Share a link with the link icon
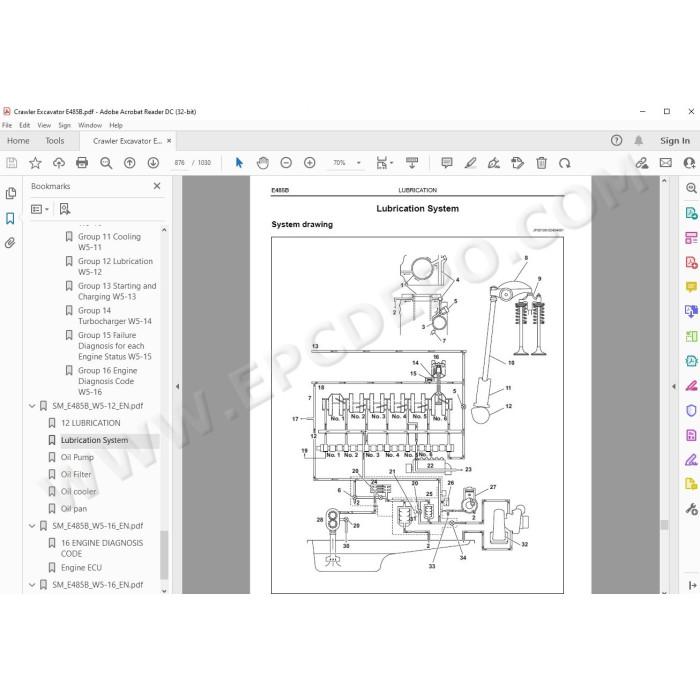 [x=642, y=163]
